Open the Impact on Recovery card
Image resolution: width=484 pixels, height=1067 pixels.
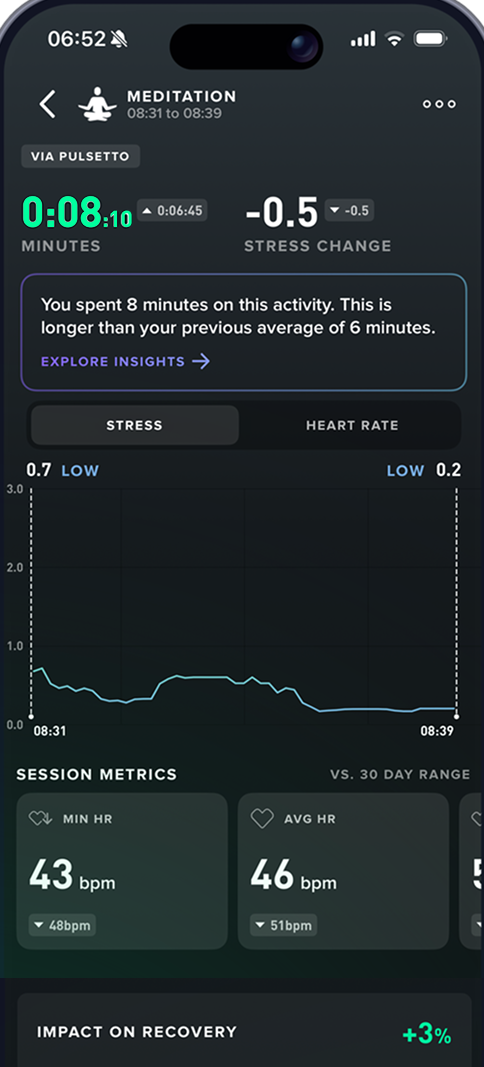click(244, 1030)
